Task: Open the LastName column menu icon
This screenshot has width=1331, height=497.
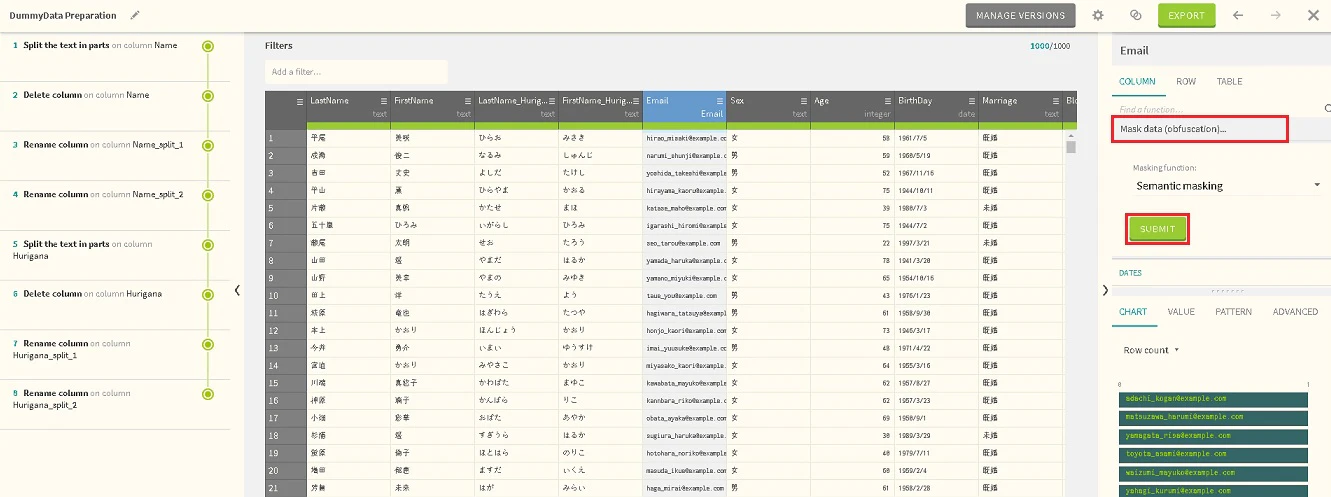Action: (384, 101)
